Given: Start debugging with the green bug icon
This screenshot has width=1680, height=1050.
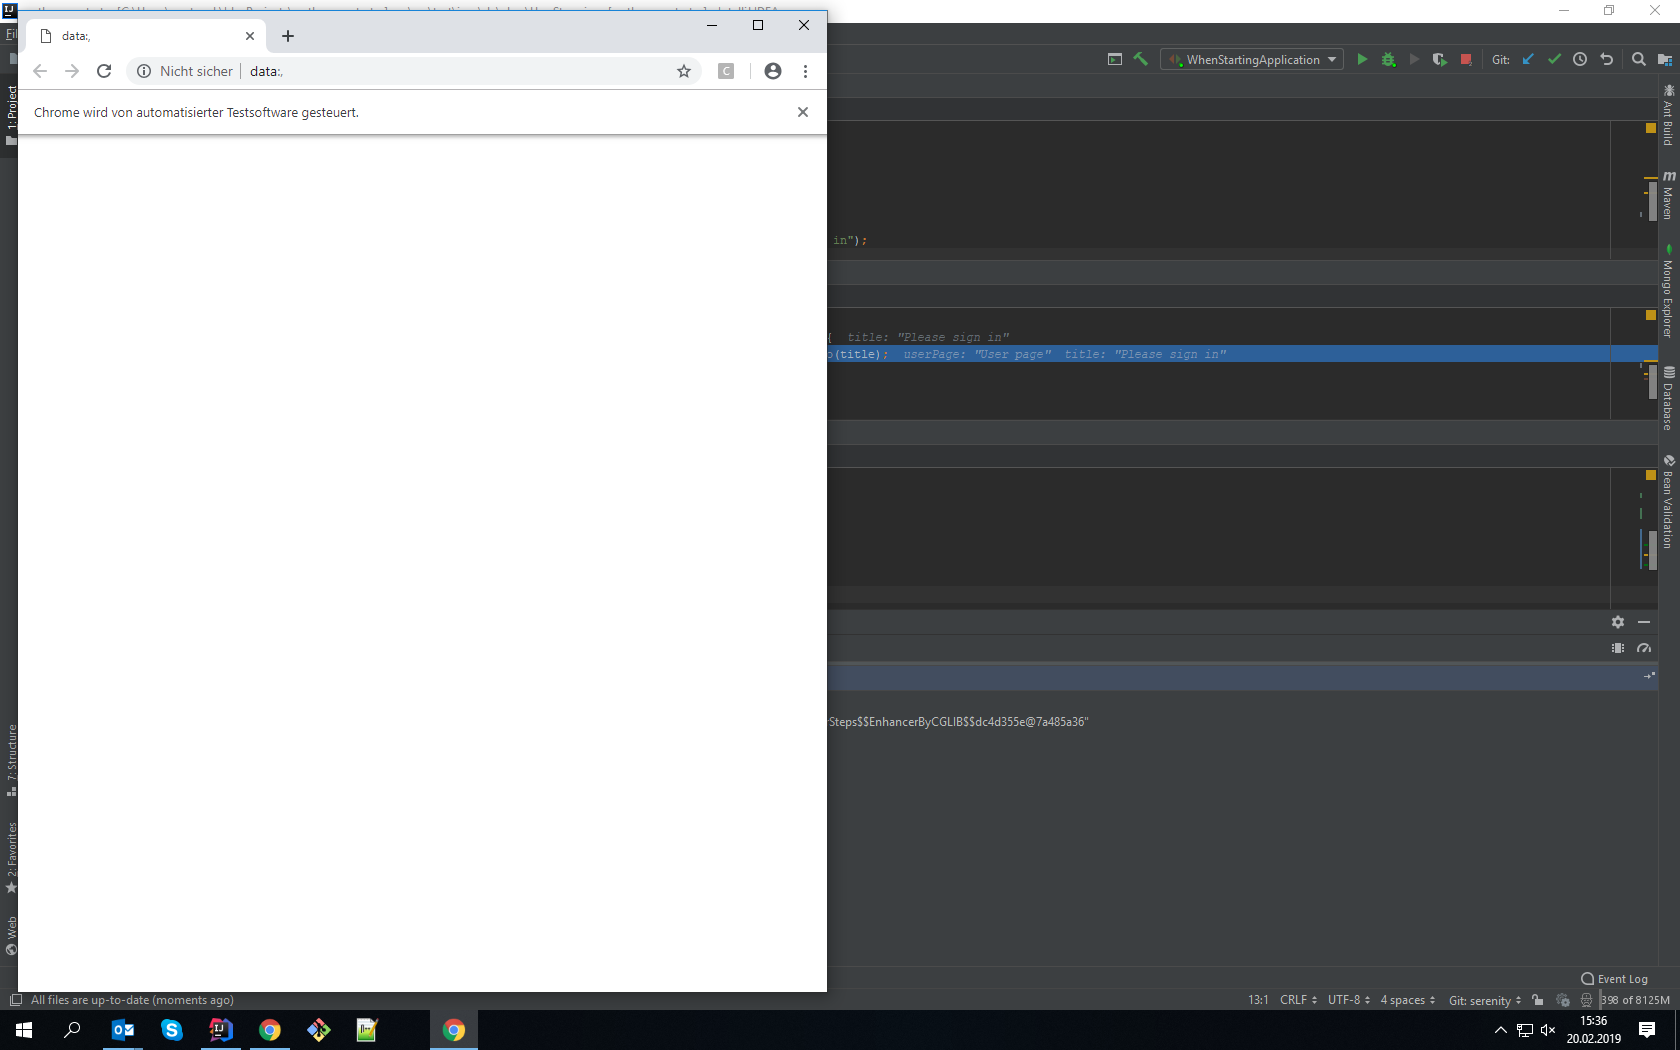Looking at the screenshot, I should 1388,60.
